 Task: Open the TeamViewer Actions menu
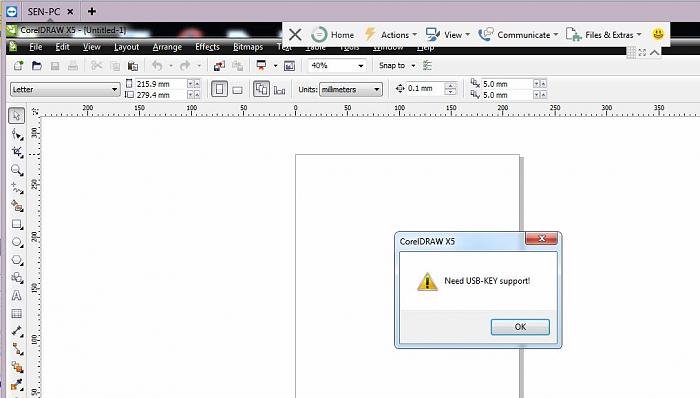(x=391, y=34)
